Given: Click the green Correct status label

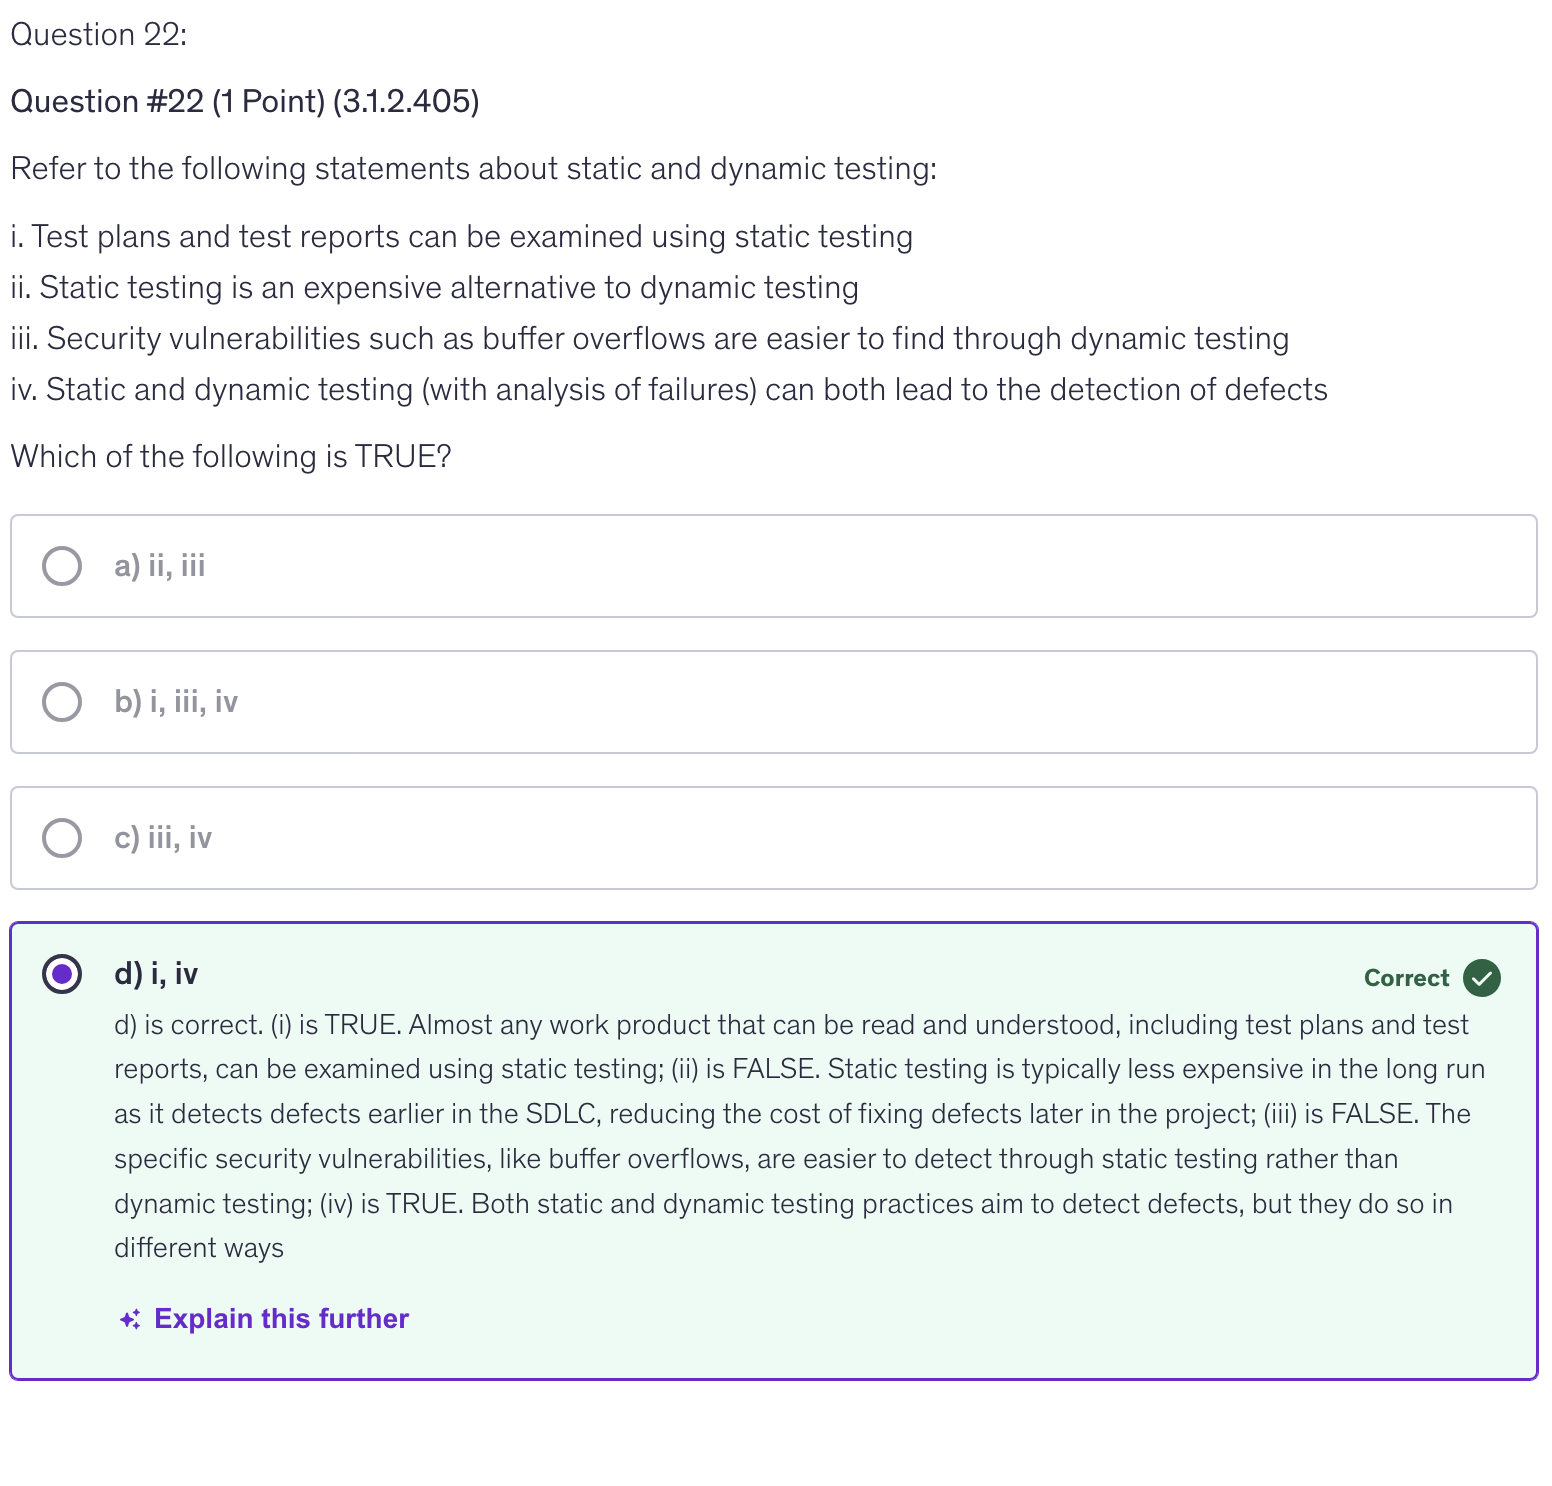Looking at the screenshot, I should (x=1406, y=978).
